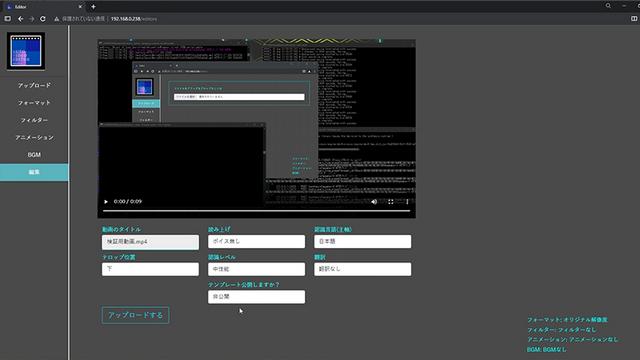Open the 認識言語 language dropdown
This screenshot has width=640, height=360.
[362, 241]
